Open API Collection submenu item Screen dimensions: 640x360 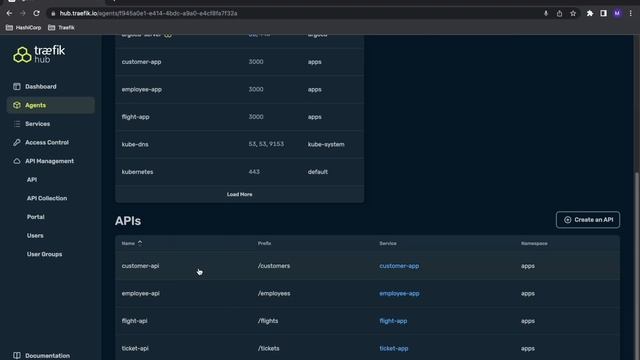[47, 198]
